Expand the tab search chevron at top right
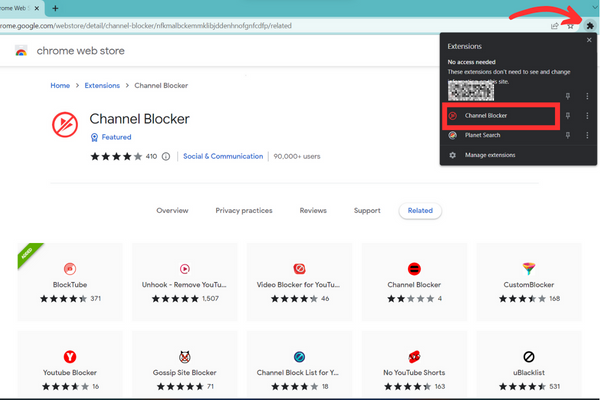Screen dimensions: 600x400 595,7
